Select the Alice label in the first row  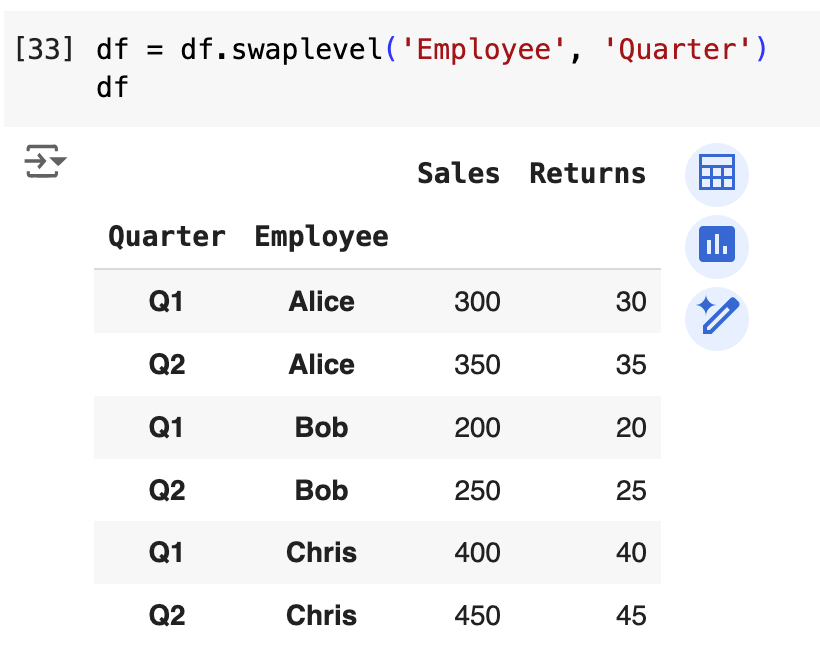pos(321,302)
